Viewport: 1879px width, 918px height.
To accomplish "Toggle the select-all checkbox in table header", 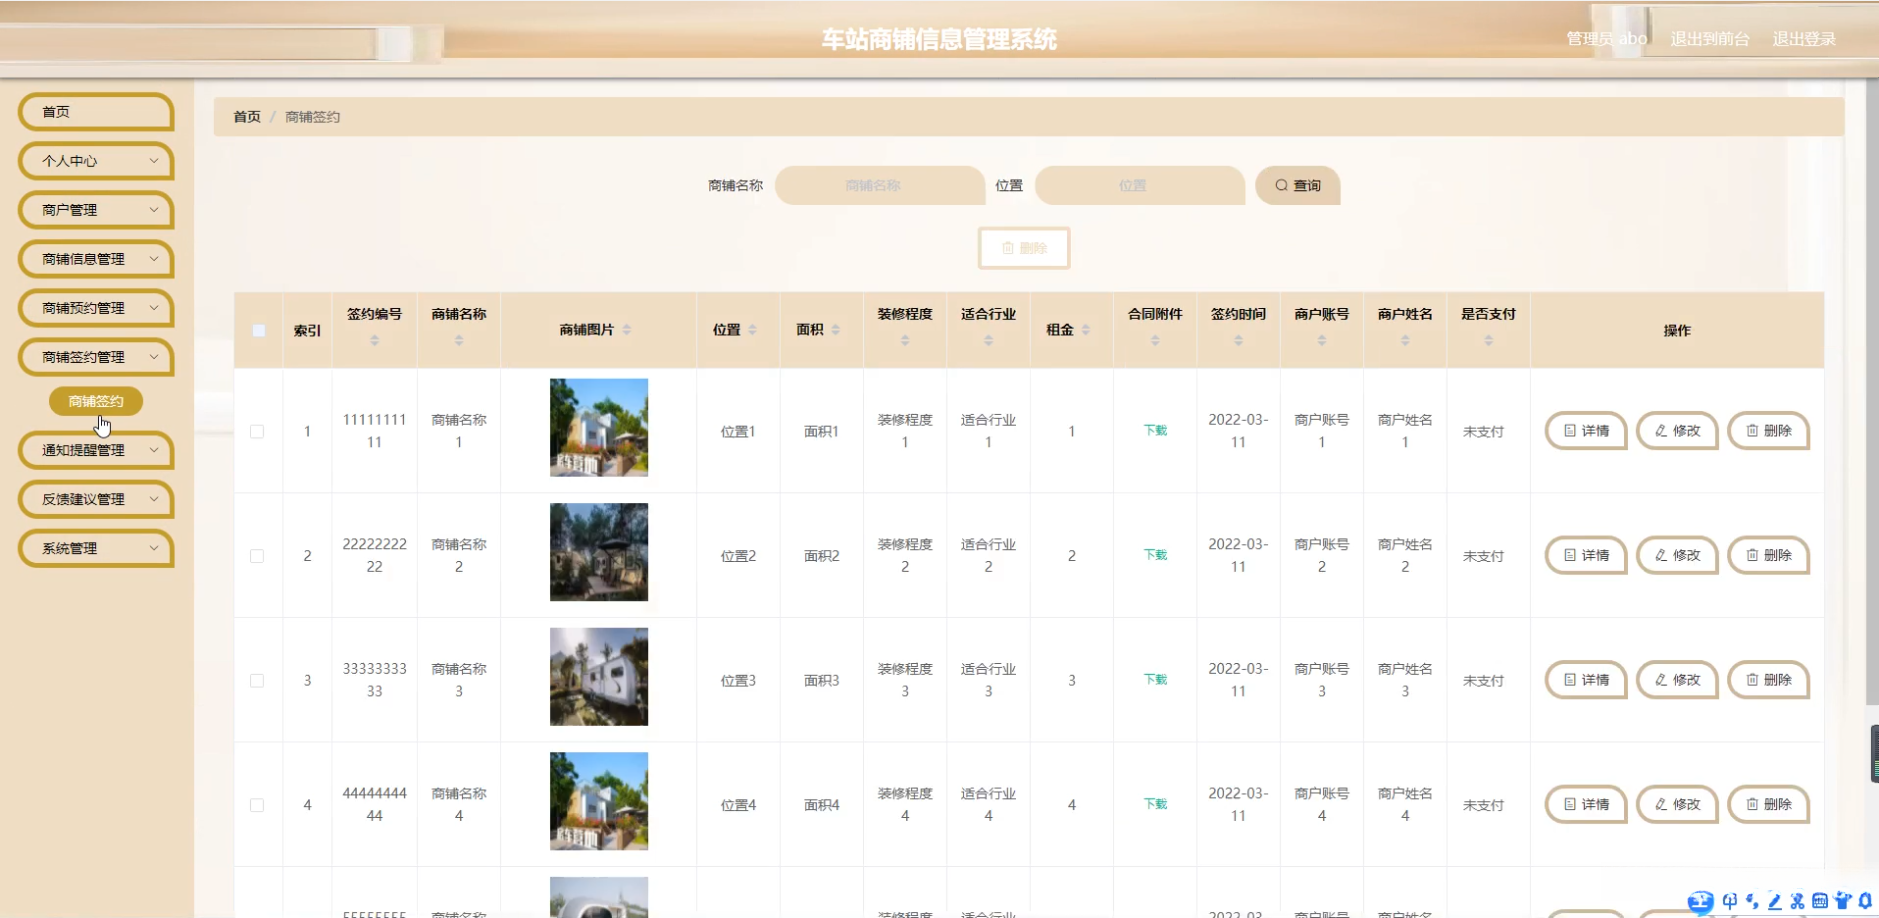I will 259,330.
